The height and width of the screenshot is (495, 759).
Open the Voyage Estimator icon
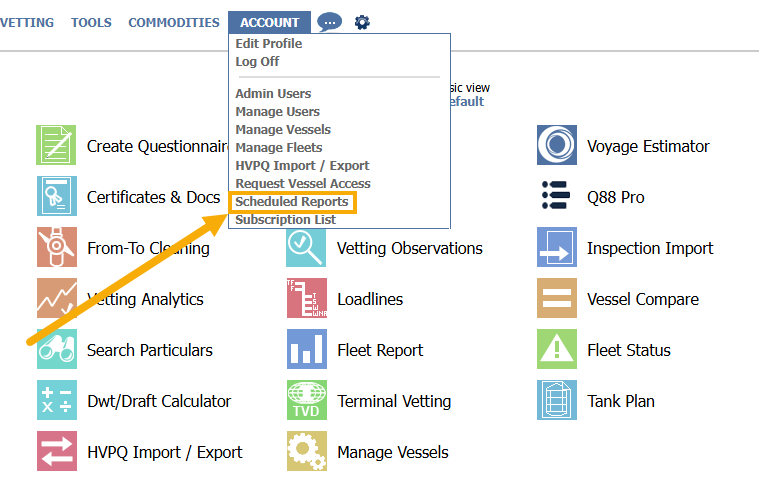557,146
